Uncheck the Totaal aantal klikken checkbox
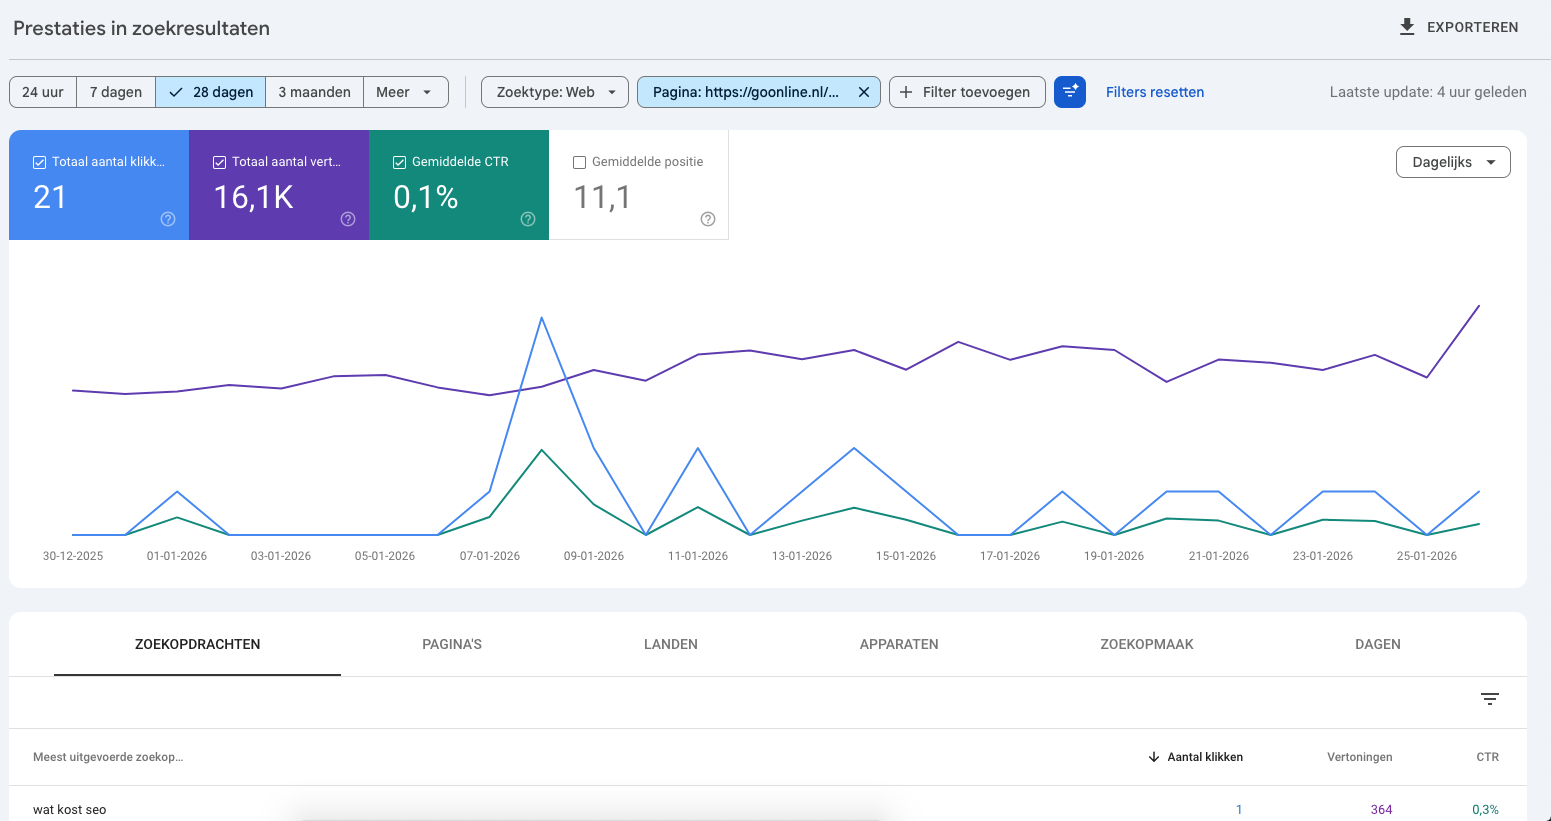 pyautogui.click(x=40, y=162)
